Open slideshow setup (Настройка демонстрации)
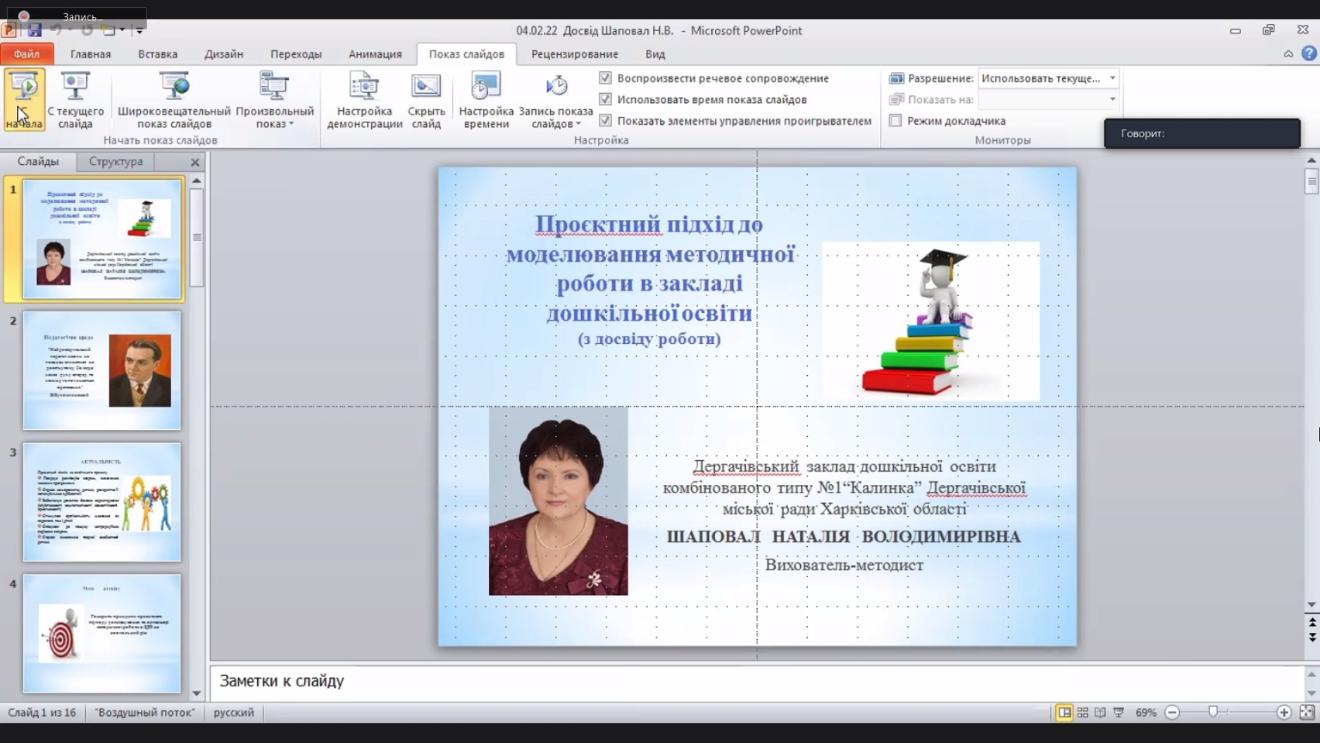This screenshot has width=1320, height=743. coord(364,98)
